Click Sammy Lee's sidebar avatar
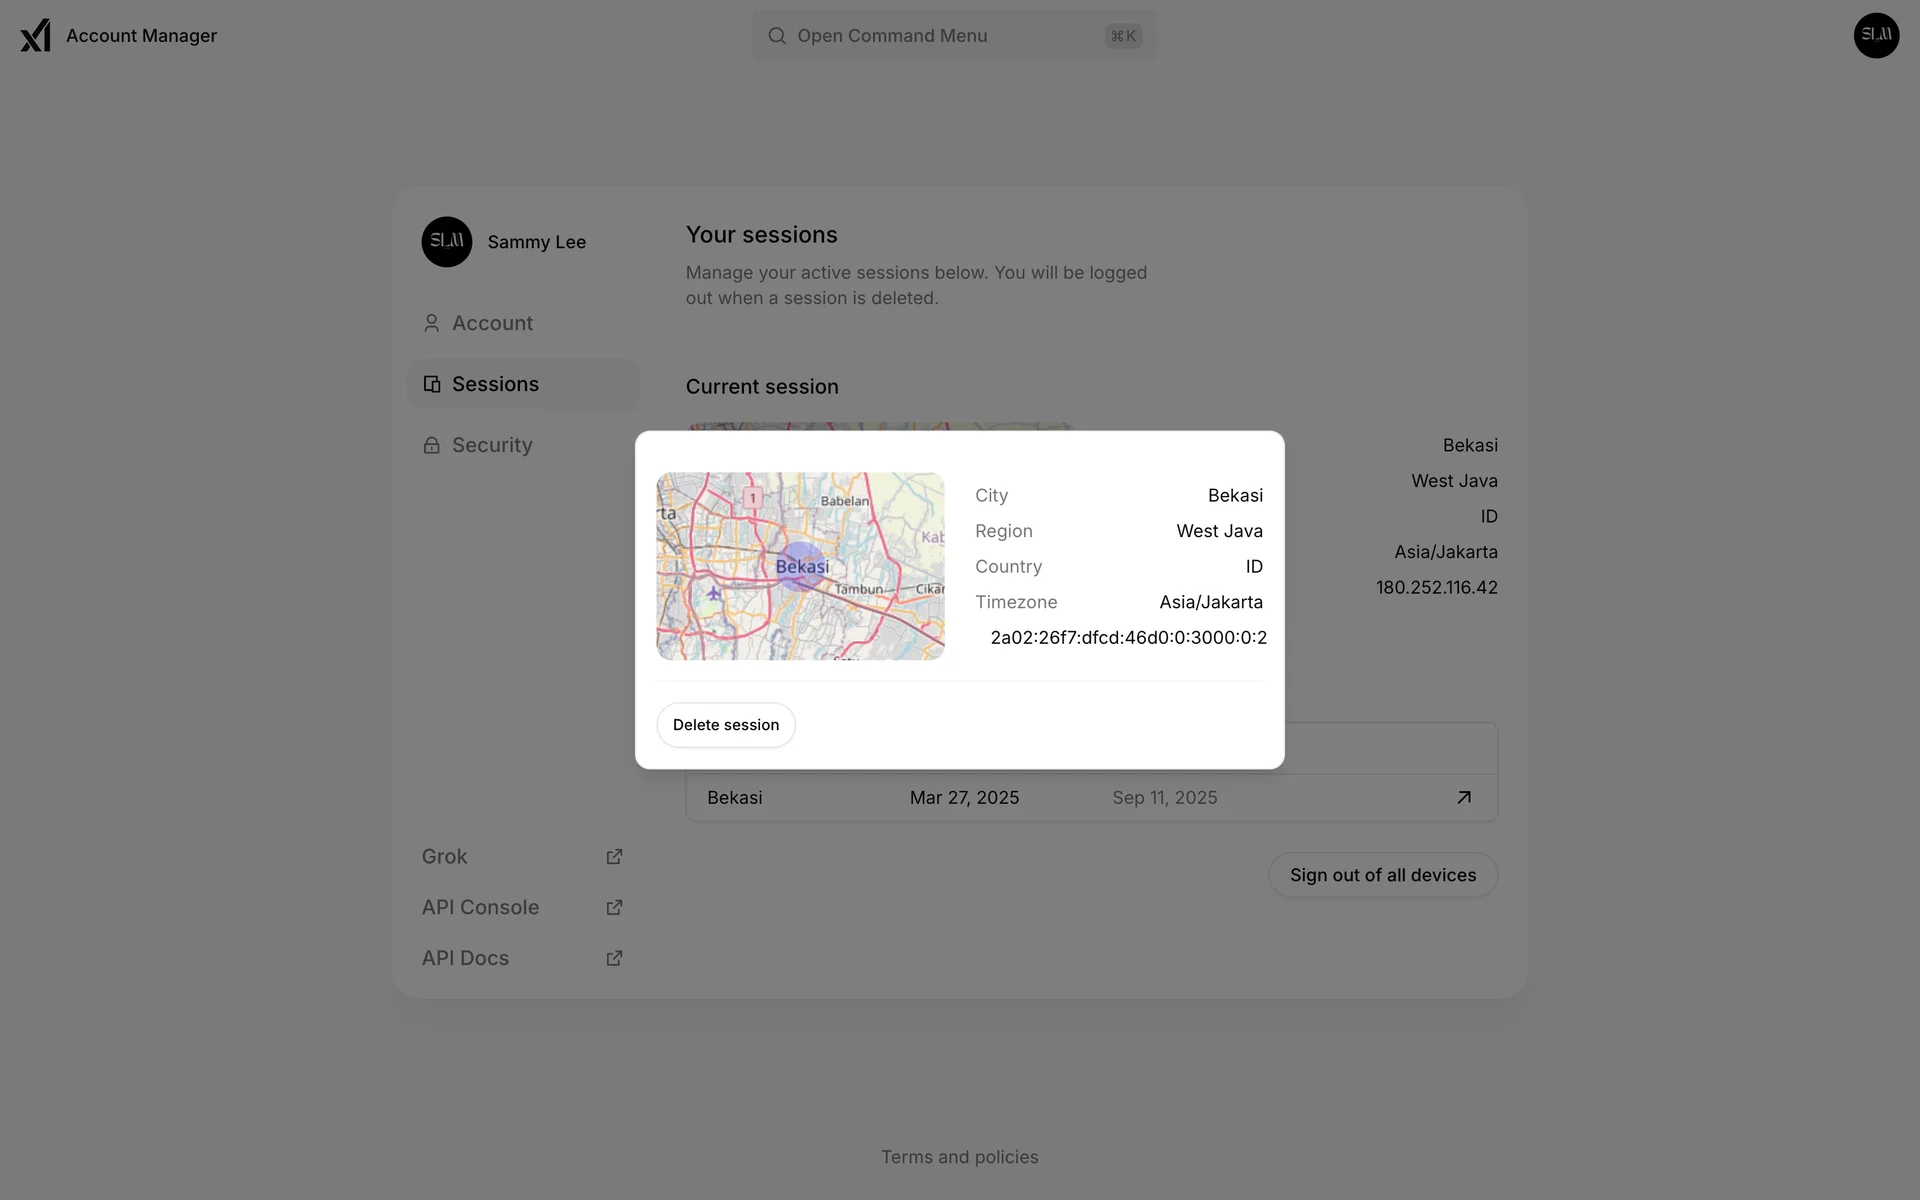1920x1200 pixels. point(446,242)
